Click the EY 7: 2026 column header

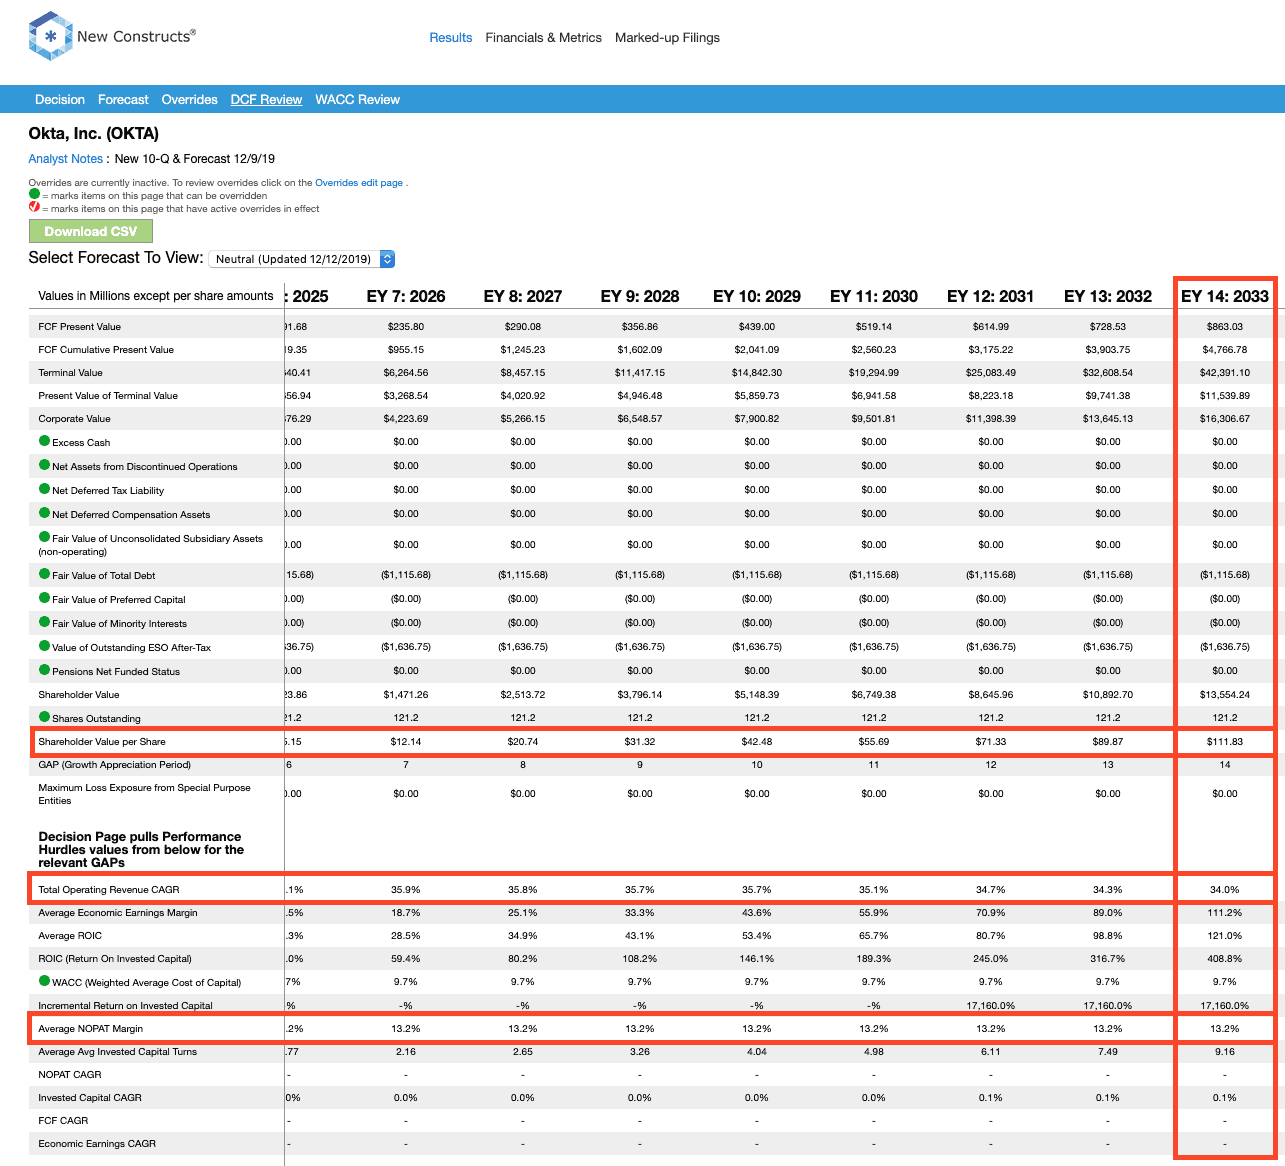click(406, 296)
